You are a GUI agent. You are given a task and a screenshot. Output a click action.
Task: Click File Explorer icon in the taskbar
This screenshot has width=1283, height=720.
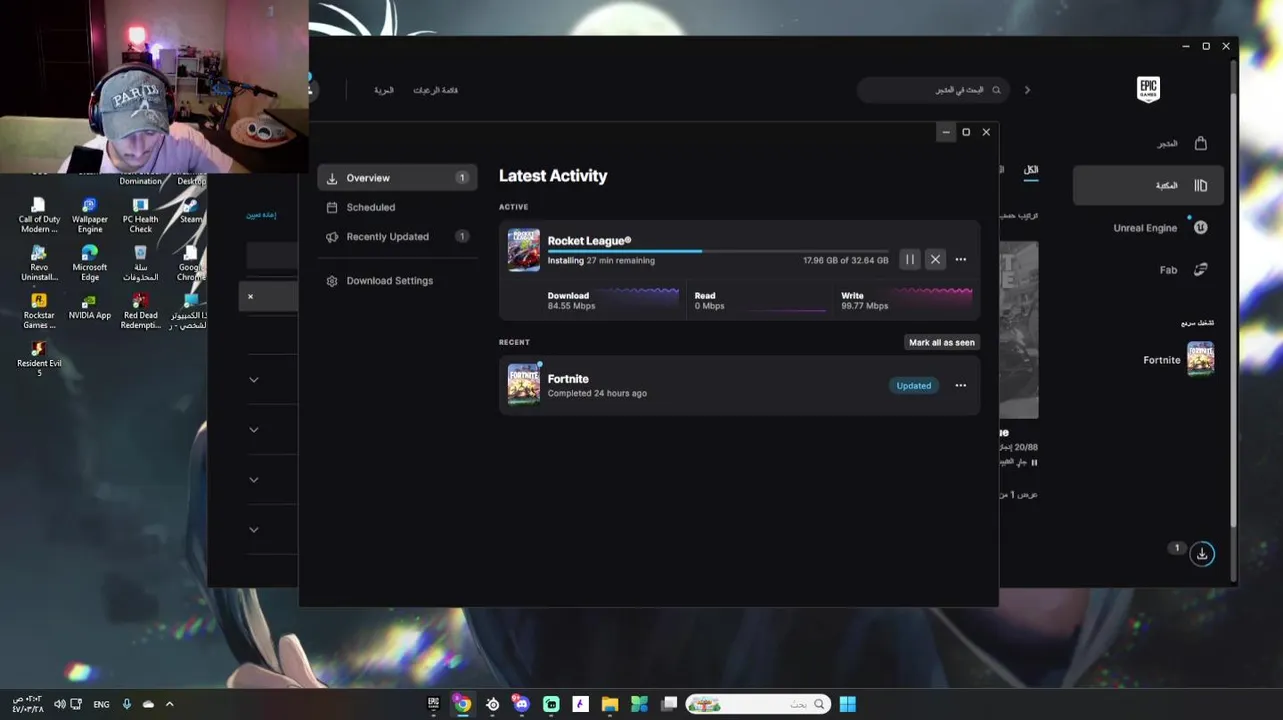[610, 704]
